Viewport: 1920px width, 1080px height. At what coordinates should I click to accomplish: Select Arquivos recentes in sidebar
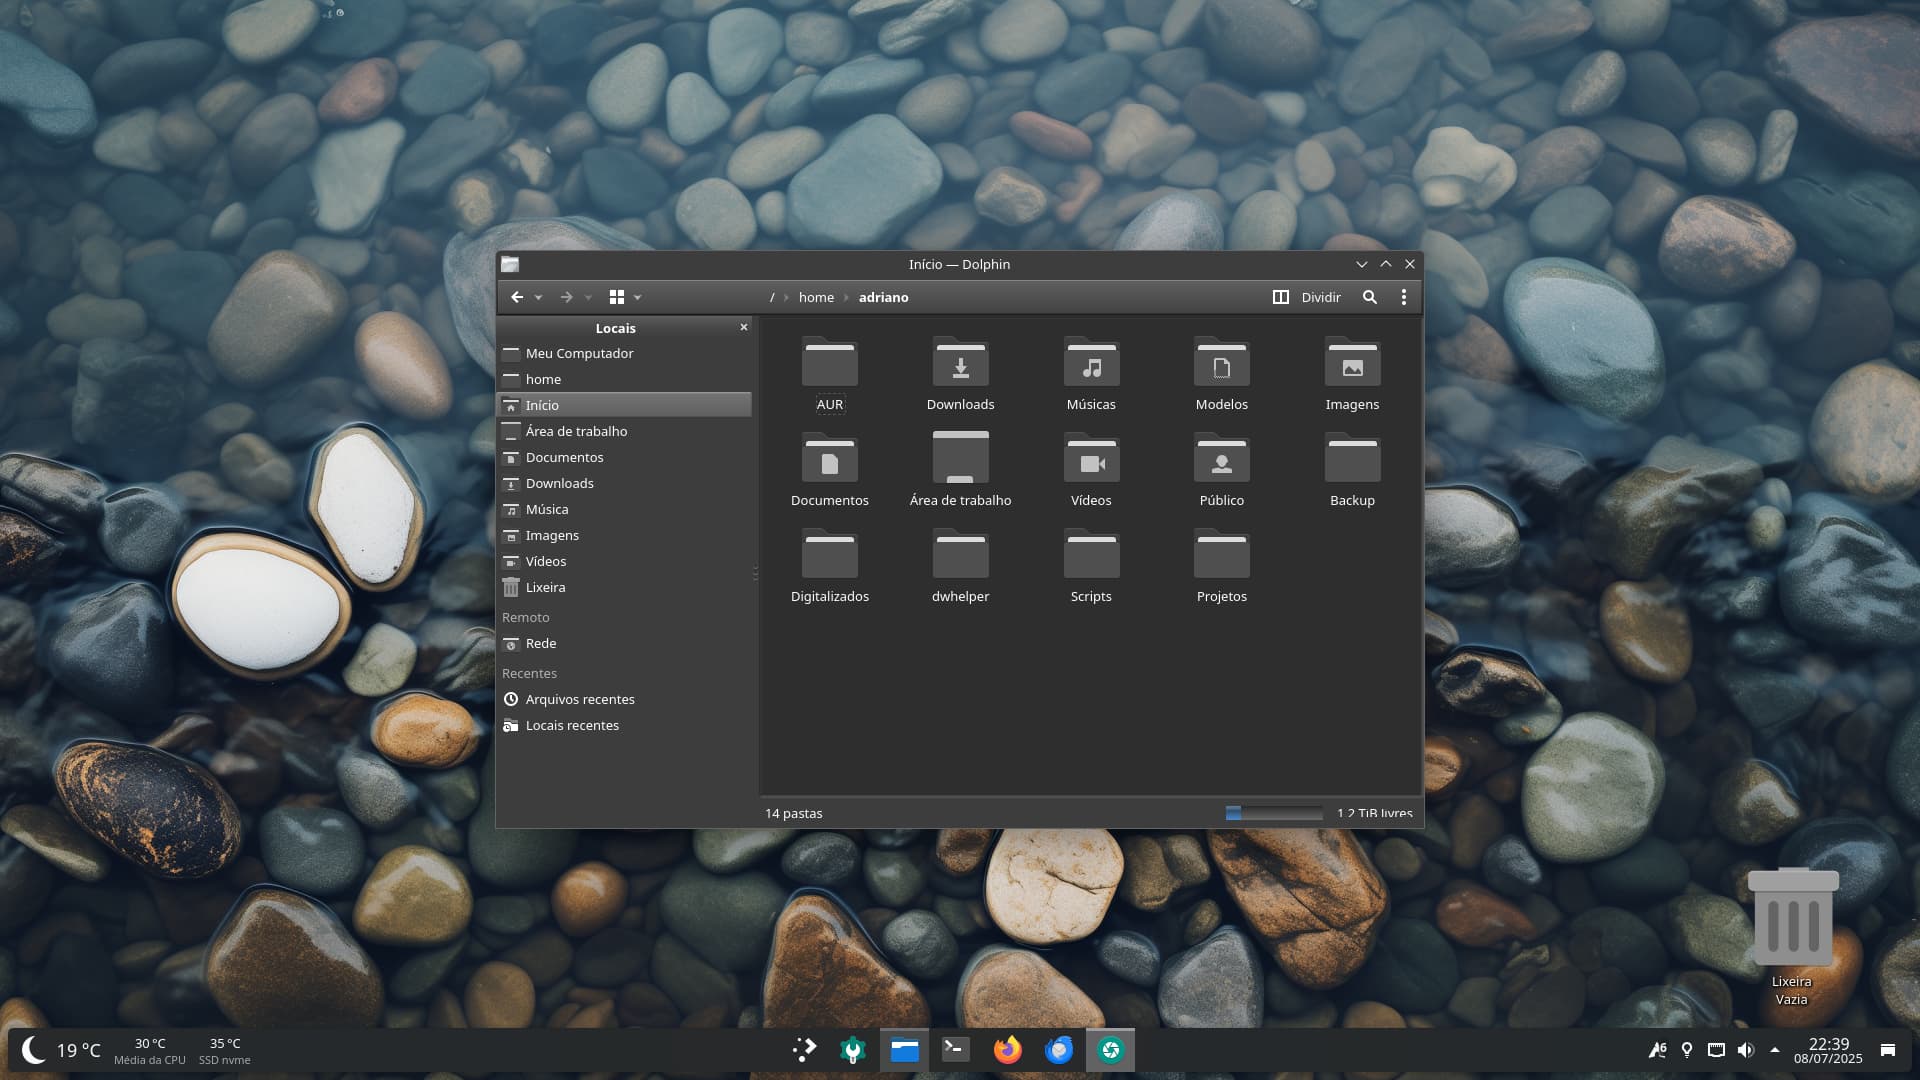point(579,699)
